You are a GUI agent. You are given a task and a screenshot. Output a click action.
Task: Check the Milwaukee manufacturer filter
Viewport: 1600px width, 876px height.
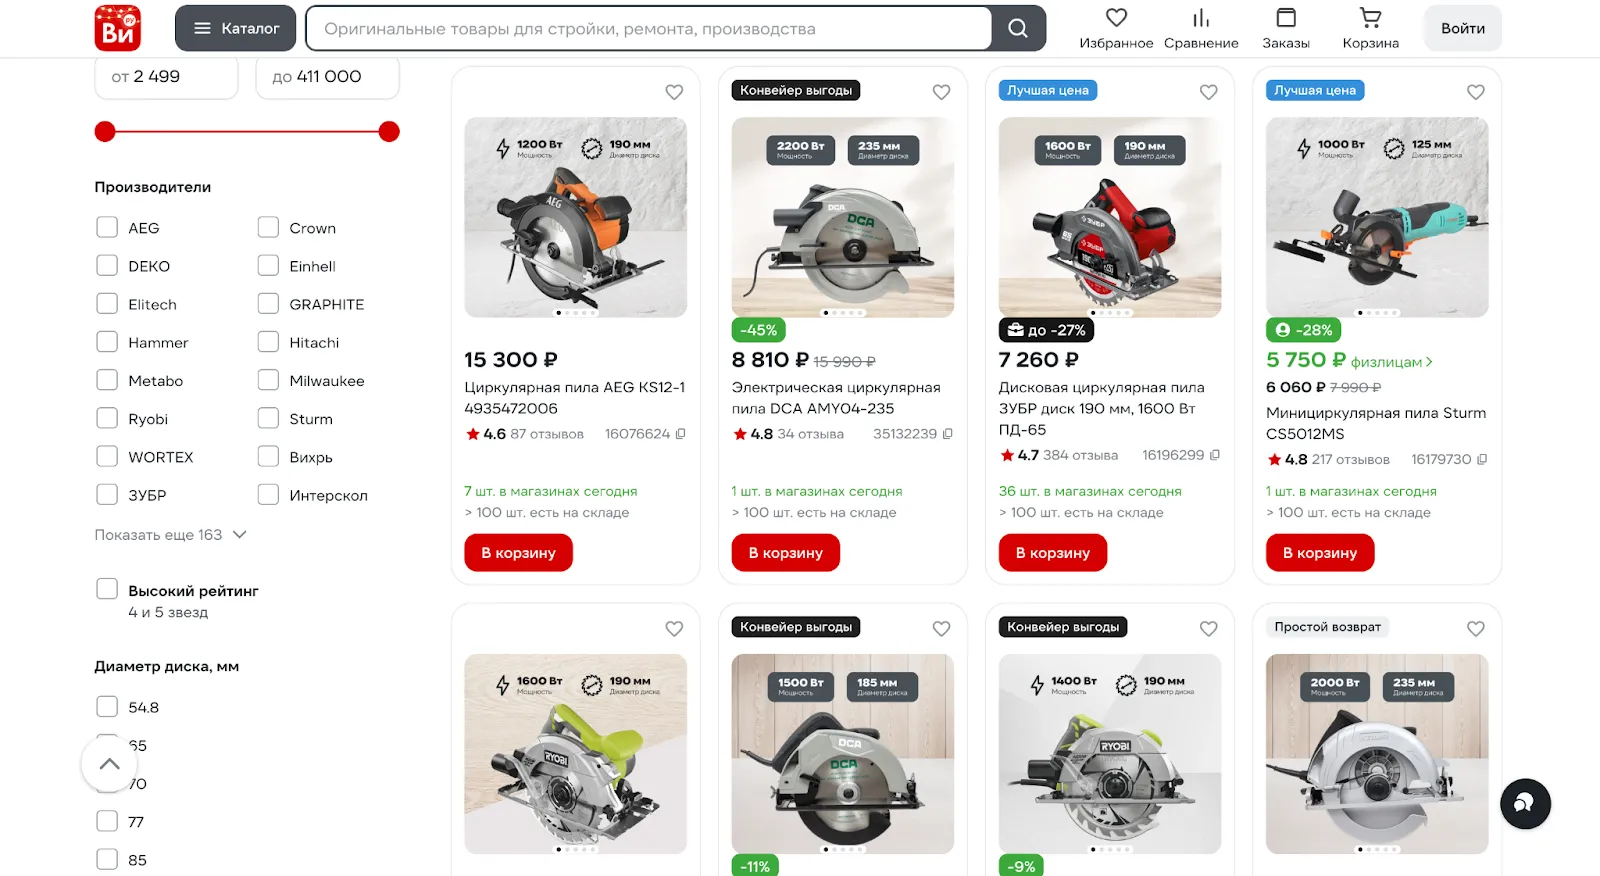268,380
